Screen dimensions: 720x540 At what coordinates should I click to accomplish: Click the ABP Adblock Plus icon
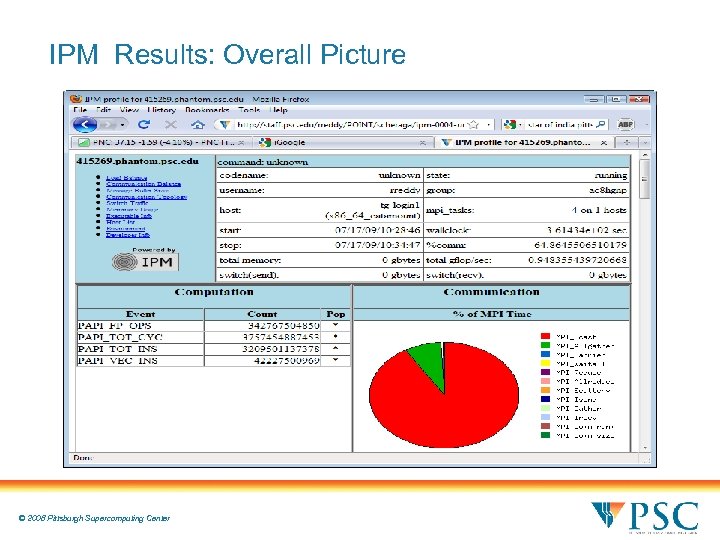click(625, 124)
